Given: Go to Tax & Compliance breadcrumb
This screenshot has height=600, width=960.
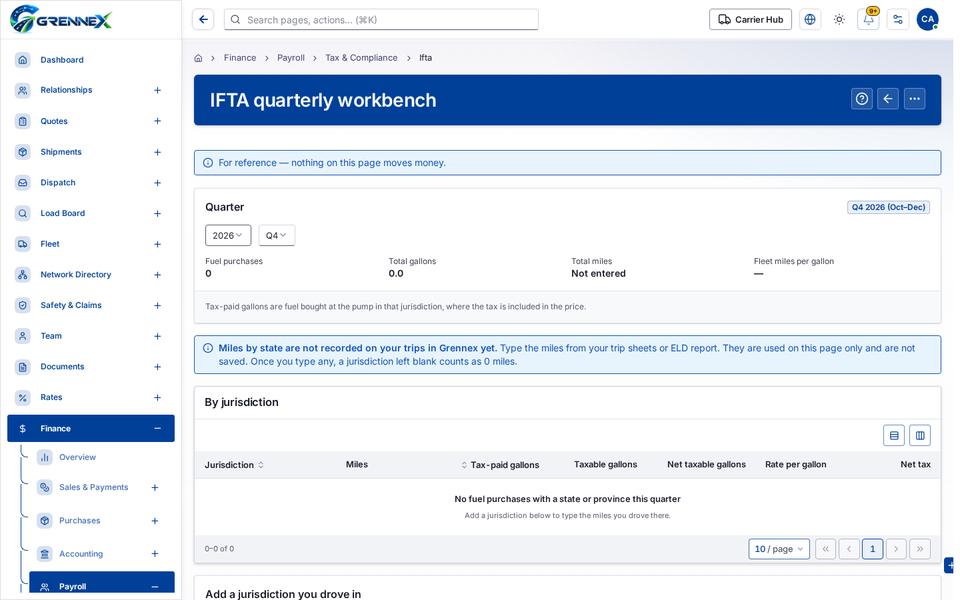Looking at the screenshot, I should tap(361, 58).
